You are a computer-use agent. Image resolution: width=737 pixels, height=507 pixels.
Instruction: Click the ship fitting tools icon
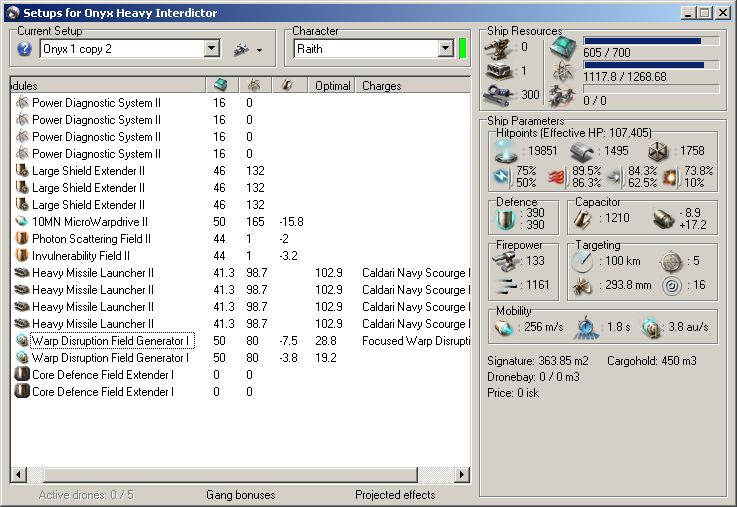(x=242, y=49)
